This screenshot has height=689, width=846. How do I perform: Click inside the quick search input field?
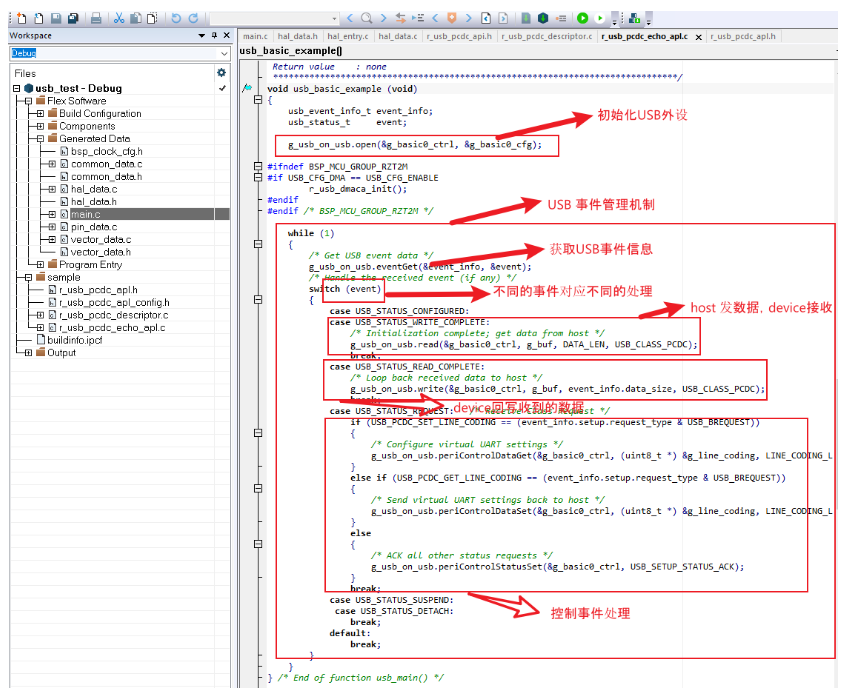click(270, 19)
